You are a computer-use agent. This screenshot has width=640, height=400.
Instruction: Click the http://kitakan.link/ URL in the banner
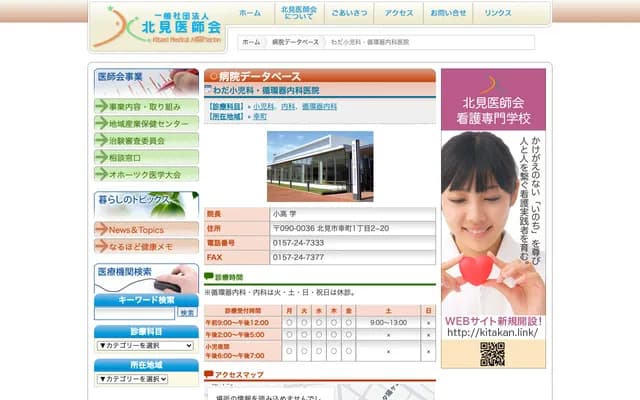[x=493, y=332]
